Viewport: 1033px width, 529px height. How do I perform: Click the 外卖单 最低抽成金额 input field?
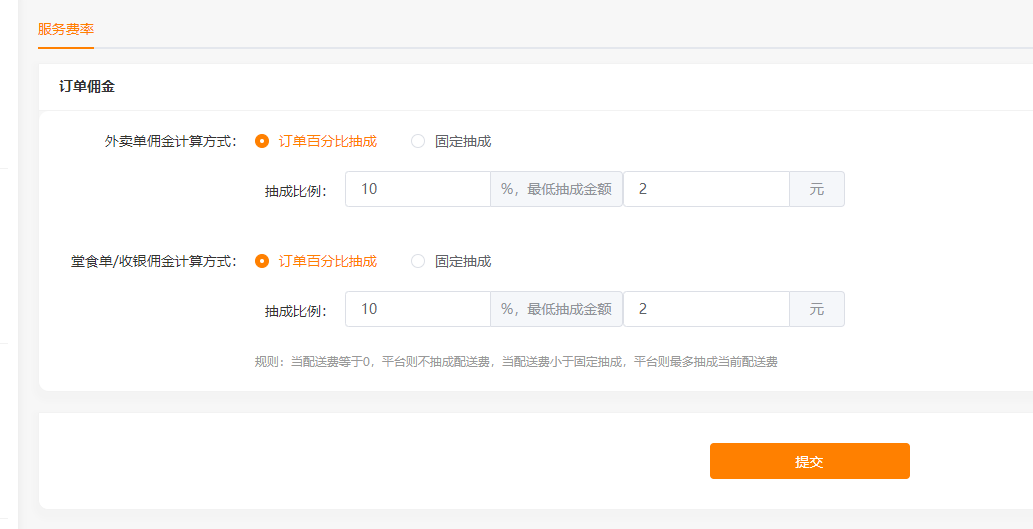(706, 189)
